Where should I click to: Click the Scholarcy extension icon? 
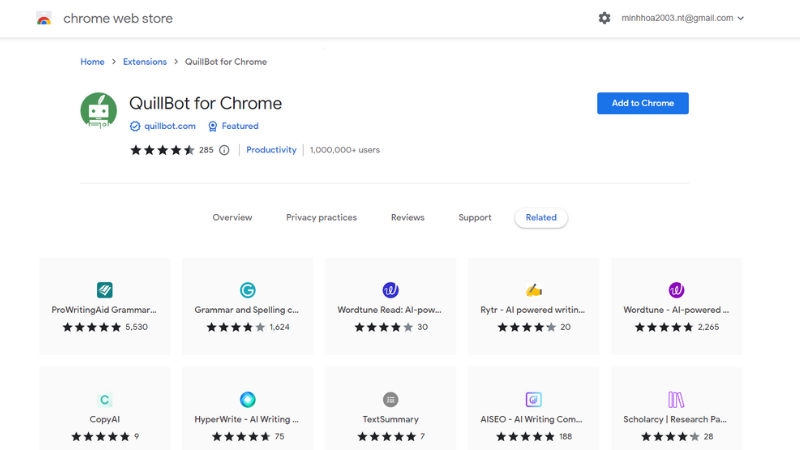pyautogui.click(x=676, y=400)
